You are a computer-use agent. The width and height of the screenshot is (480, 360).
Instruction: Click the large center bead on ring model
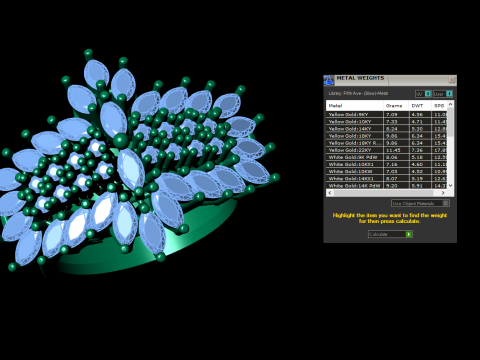click(x=120, y=141)
